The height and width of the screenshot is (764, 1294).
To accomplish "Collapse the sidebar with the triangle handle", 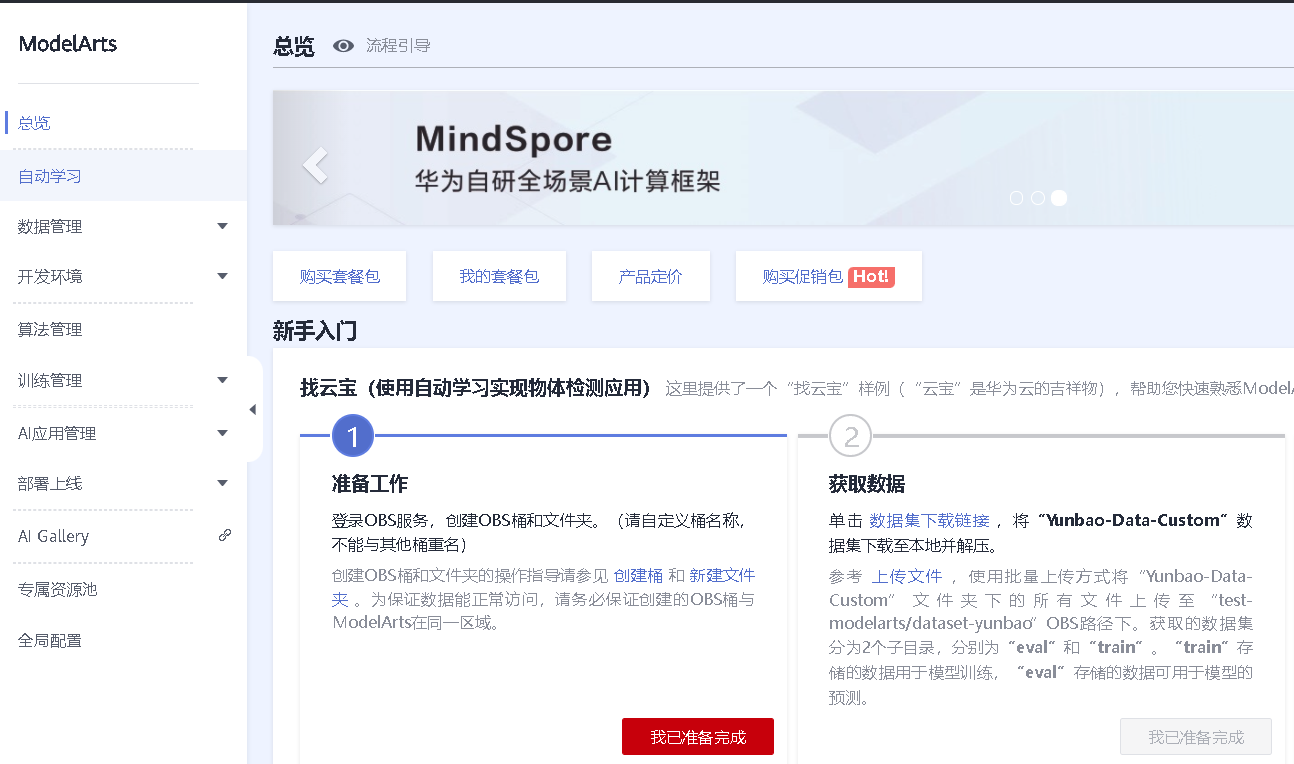I will [252, 409].
